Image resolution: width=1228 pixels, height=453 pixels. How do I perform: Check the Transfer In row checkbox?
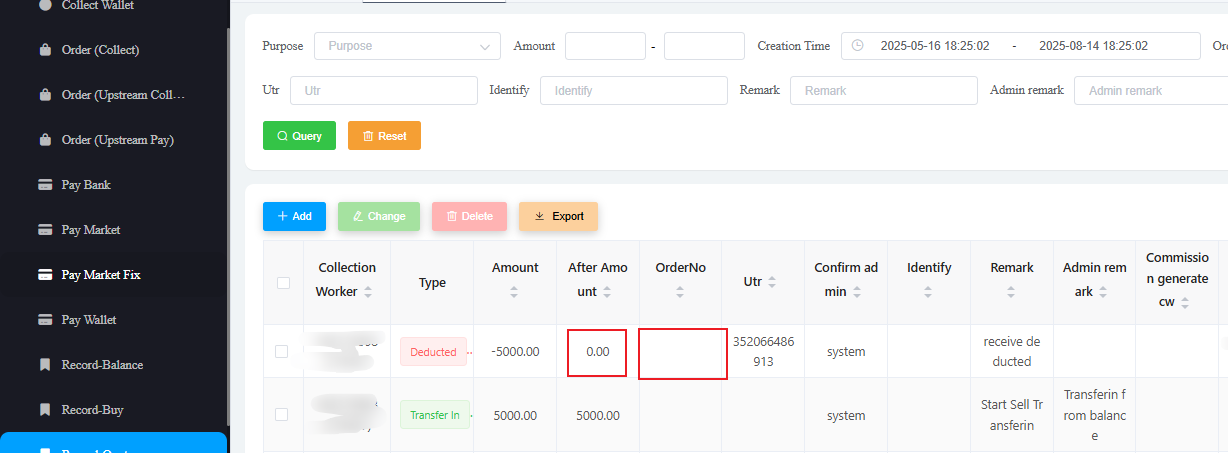tap(281, 414)
